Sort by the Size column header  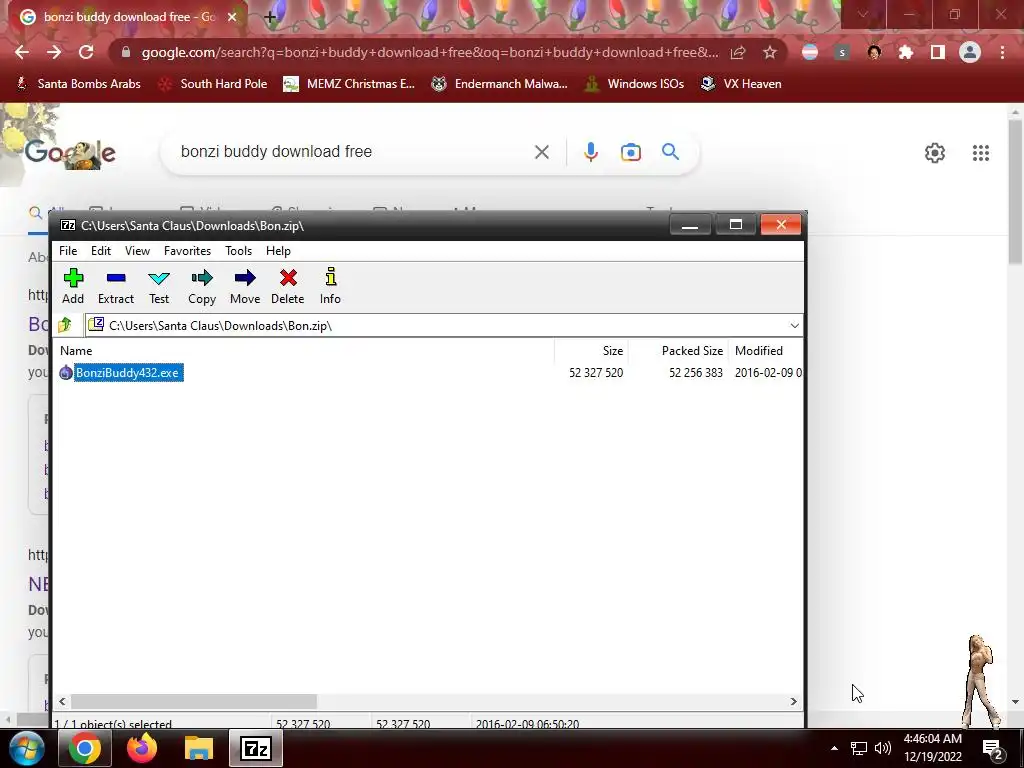[x=613, y=351]
